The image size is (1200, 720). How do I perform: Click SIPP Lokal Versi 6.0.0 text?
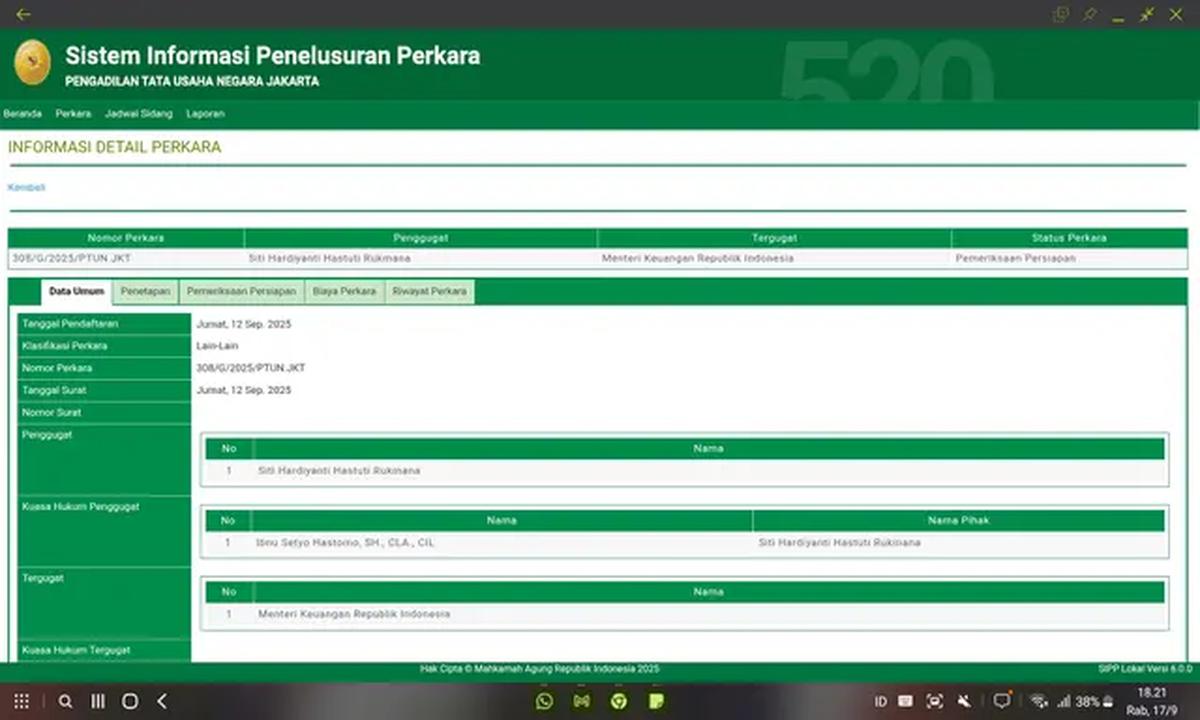[1144, 669]
